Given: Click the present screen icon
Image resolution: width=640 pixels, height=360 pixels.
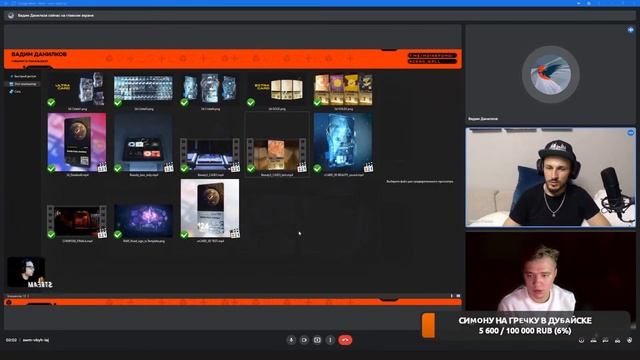Looking at the screenshot, I should click(x=317, y=340).
